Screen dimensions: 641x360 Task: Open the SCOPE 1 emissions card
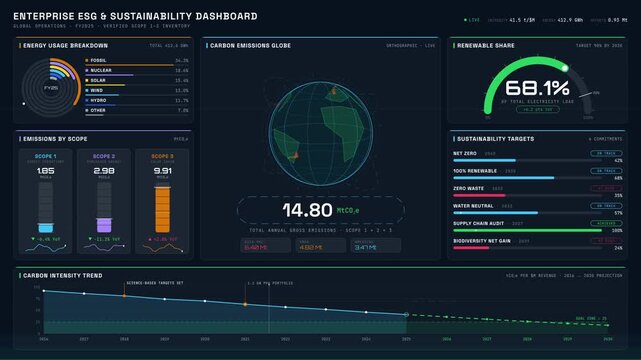pos(45,201)
